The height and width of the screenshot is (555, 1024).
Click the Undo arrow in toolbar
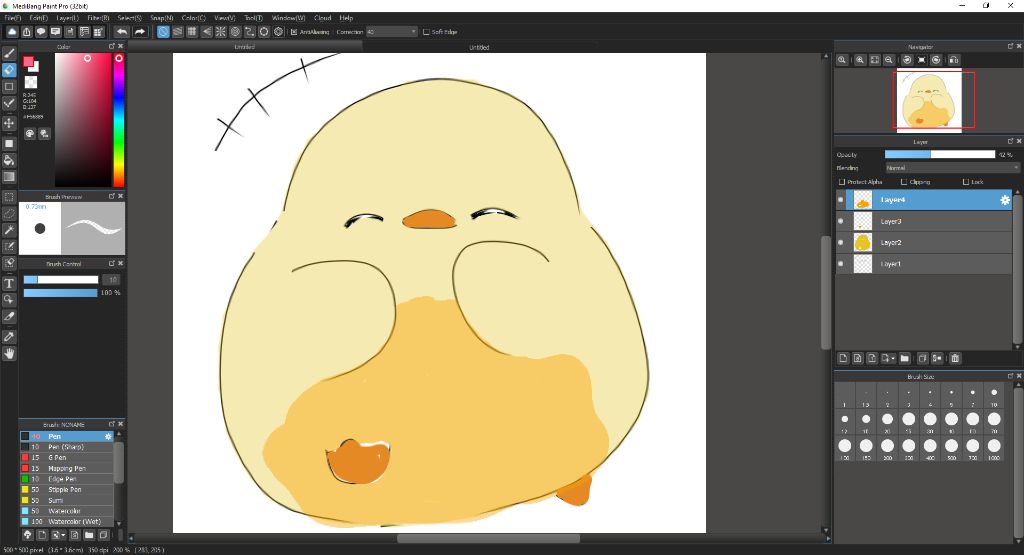(122, 31)
